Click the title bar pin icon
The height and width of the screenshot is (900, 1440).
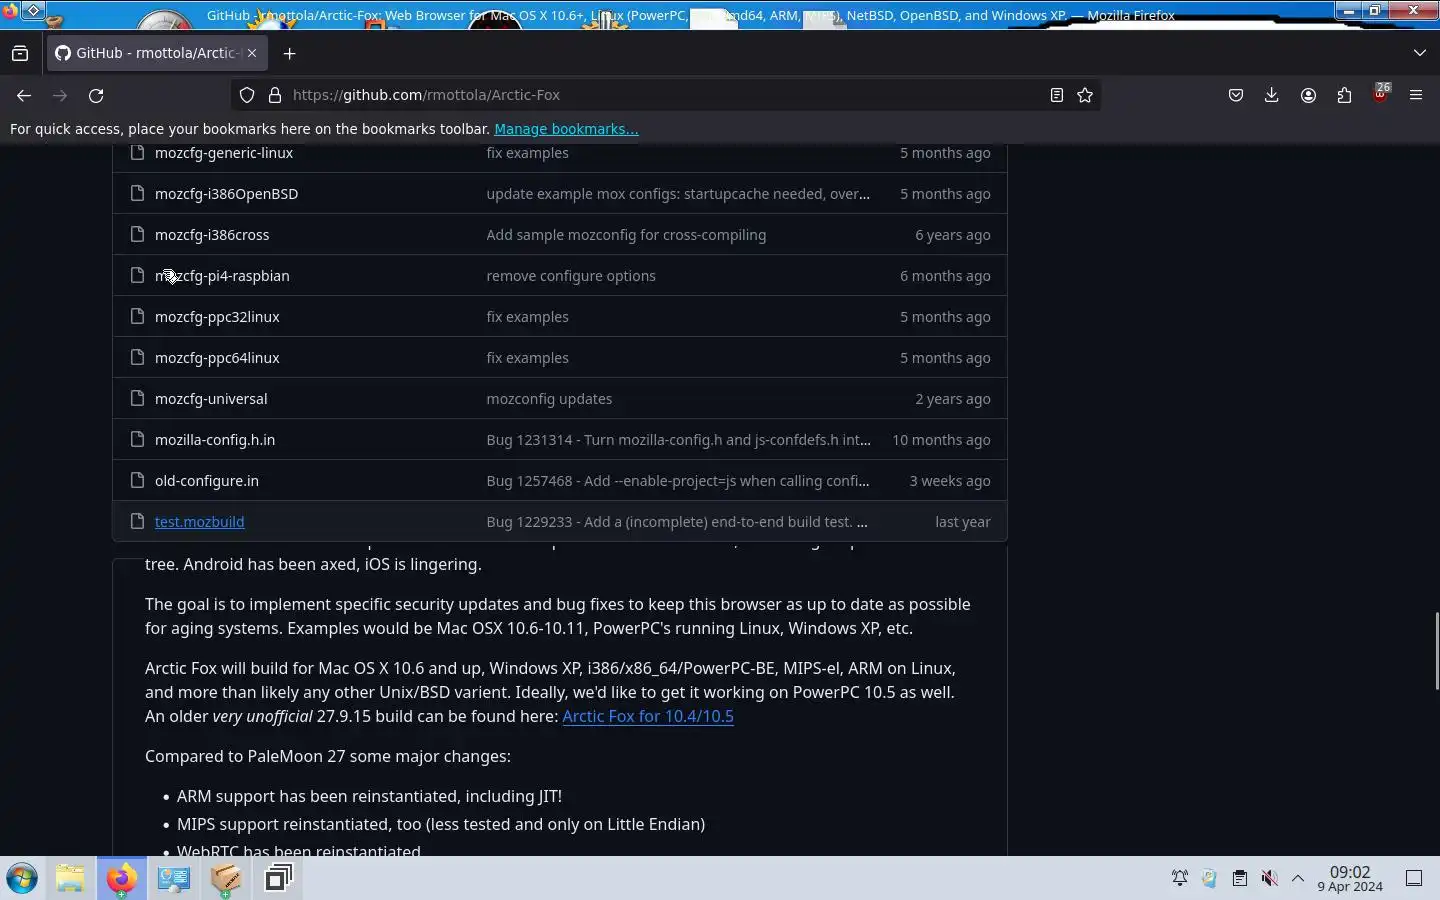click(33, 11)
